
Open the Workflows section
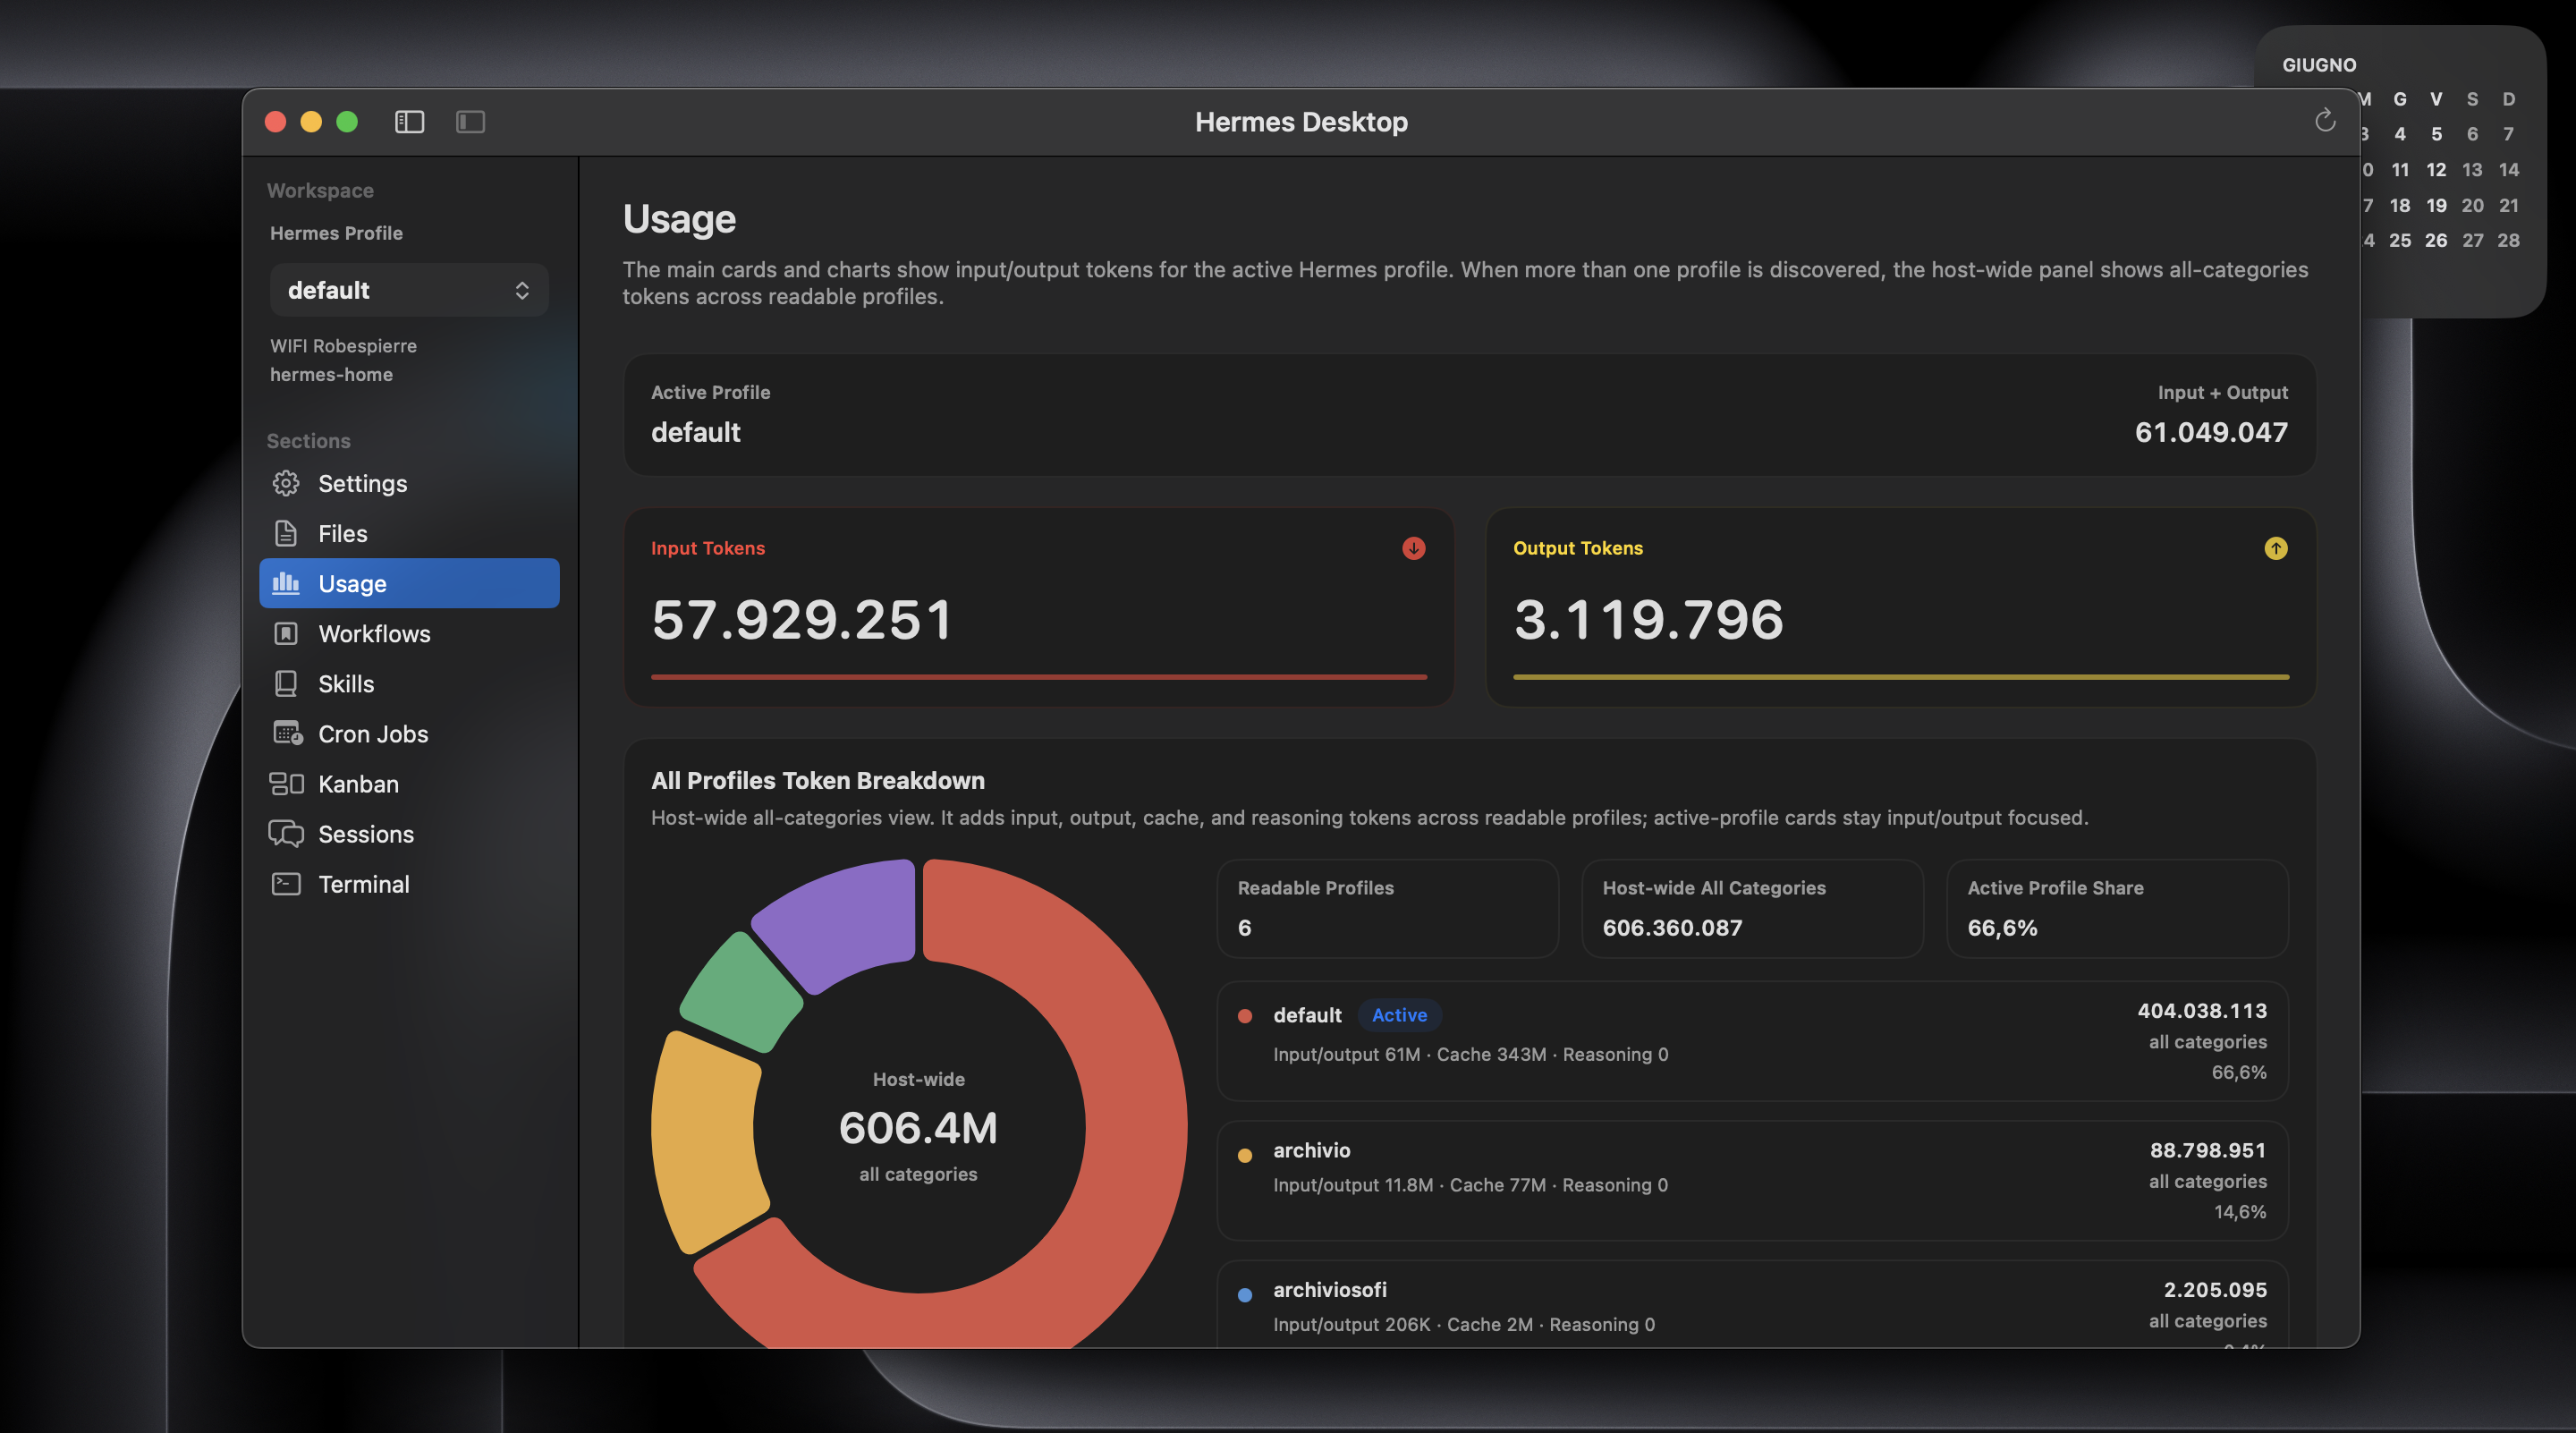409,633
